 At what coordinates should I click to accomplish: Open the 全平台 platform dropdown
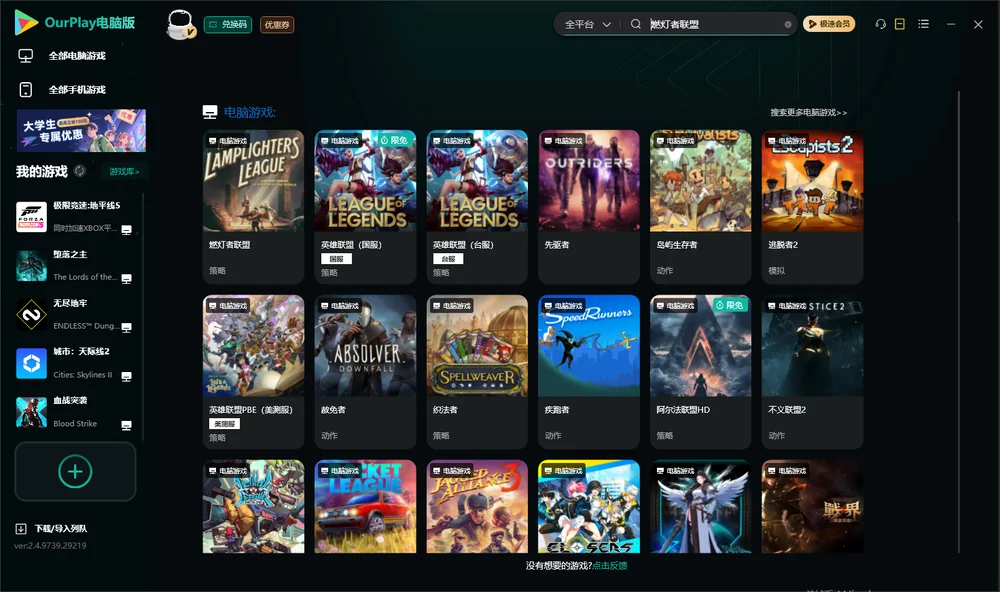[x=587, y=24]
